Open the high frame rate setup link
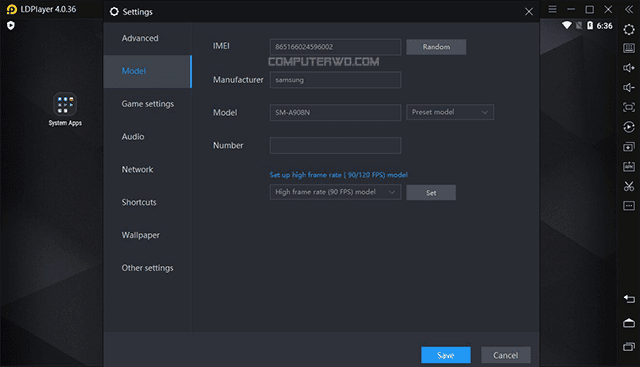This screenshot has width=640, height=367. [x=338, y=175]
